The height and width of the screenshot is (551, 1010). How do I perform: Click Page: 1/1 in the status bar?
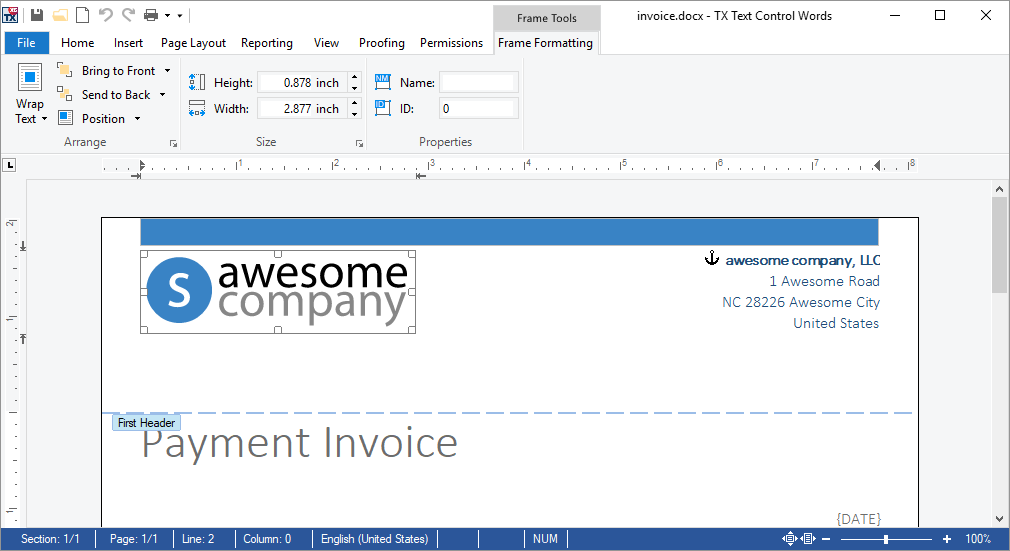coord(133,539)
